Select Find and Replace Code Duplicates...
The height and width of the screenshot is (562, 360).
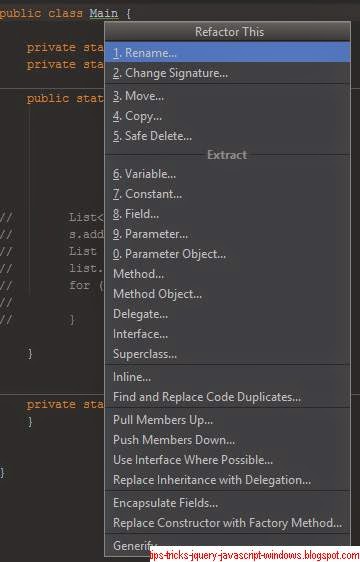click(227, 397)
